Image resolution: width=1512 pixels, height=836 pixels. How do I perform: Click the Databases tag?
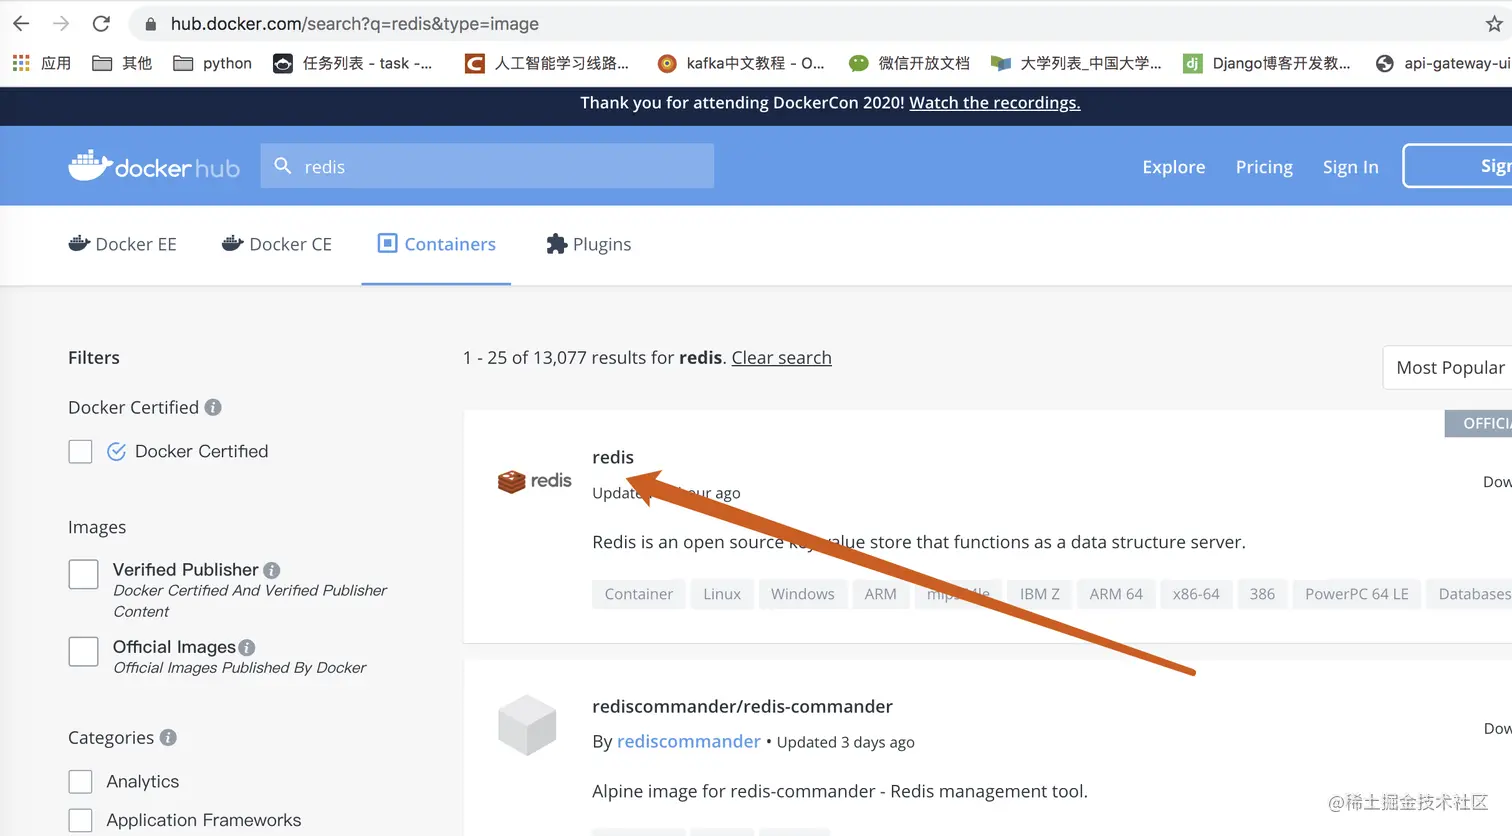1470,594
